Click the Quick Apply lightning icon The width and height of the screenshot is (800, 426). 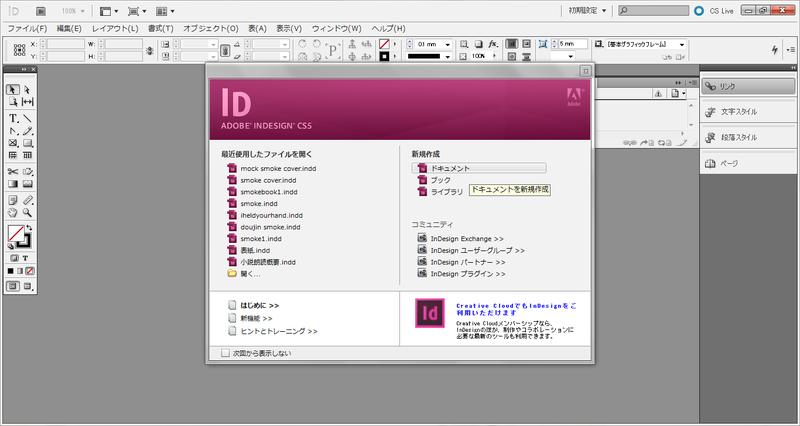[775, 49]
